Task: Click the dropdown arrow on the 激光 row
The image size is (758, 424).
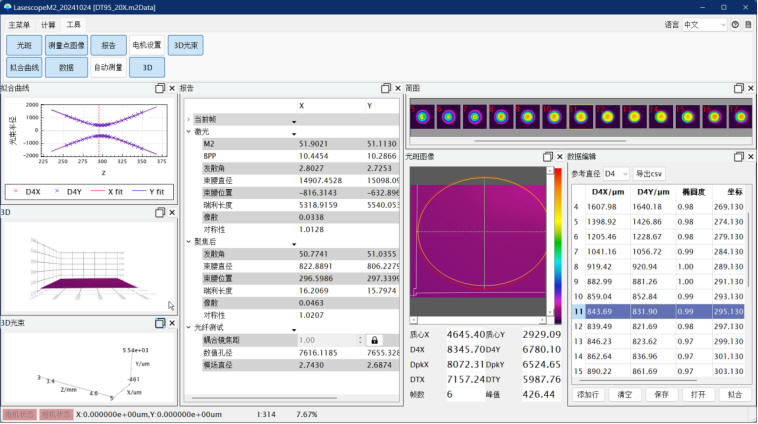Action: tap(294, 134)
